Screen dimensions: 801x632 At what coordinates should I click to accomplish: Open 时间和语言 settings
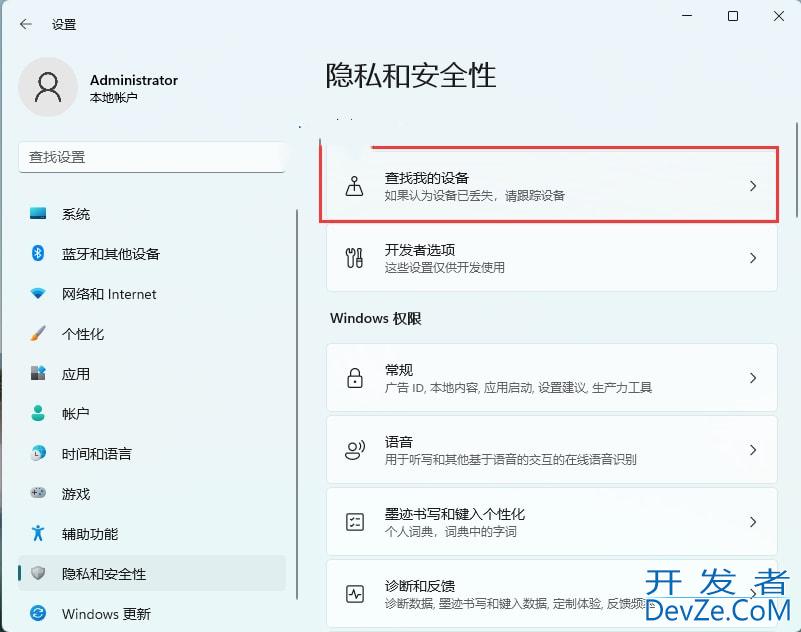152,454
